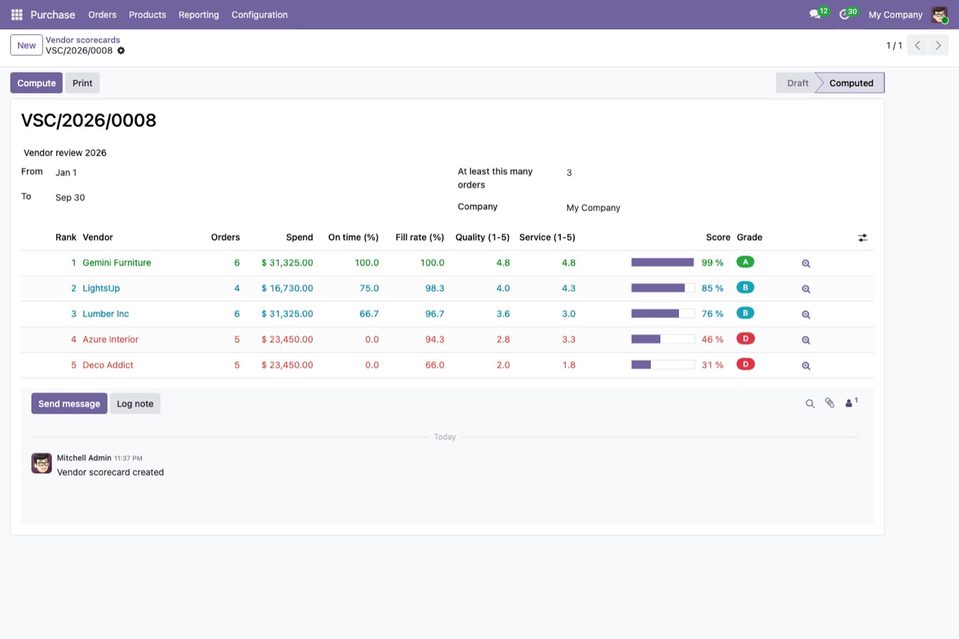This screenshot has width=959, height=639.
Task: Open the column options toggle
Action: (862, 238)
